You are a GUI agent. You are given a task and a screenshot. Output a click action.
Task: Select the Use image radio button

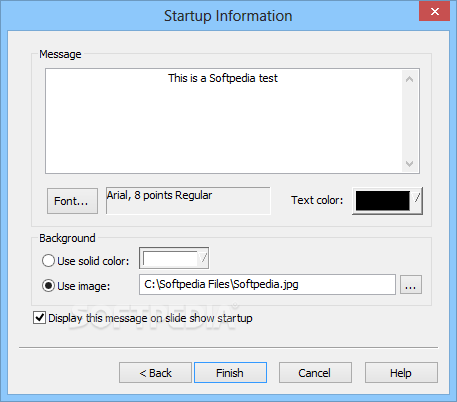click(48, 286)
